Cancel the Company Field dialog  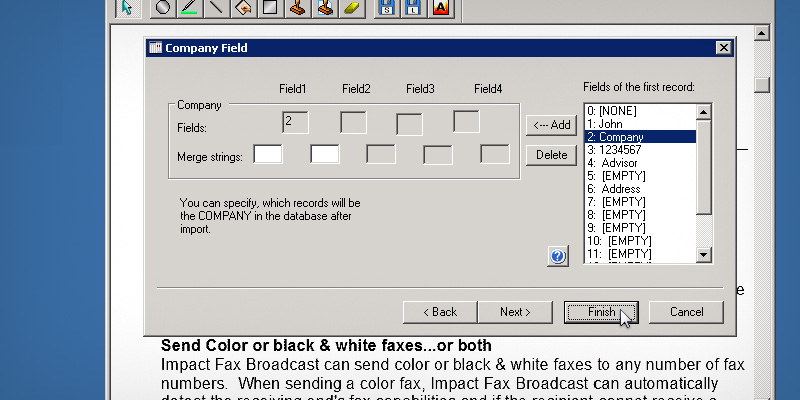(x=686, y=312)
